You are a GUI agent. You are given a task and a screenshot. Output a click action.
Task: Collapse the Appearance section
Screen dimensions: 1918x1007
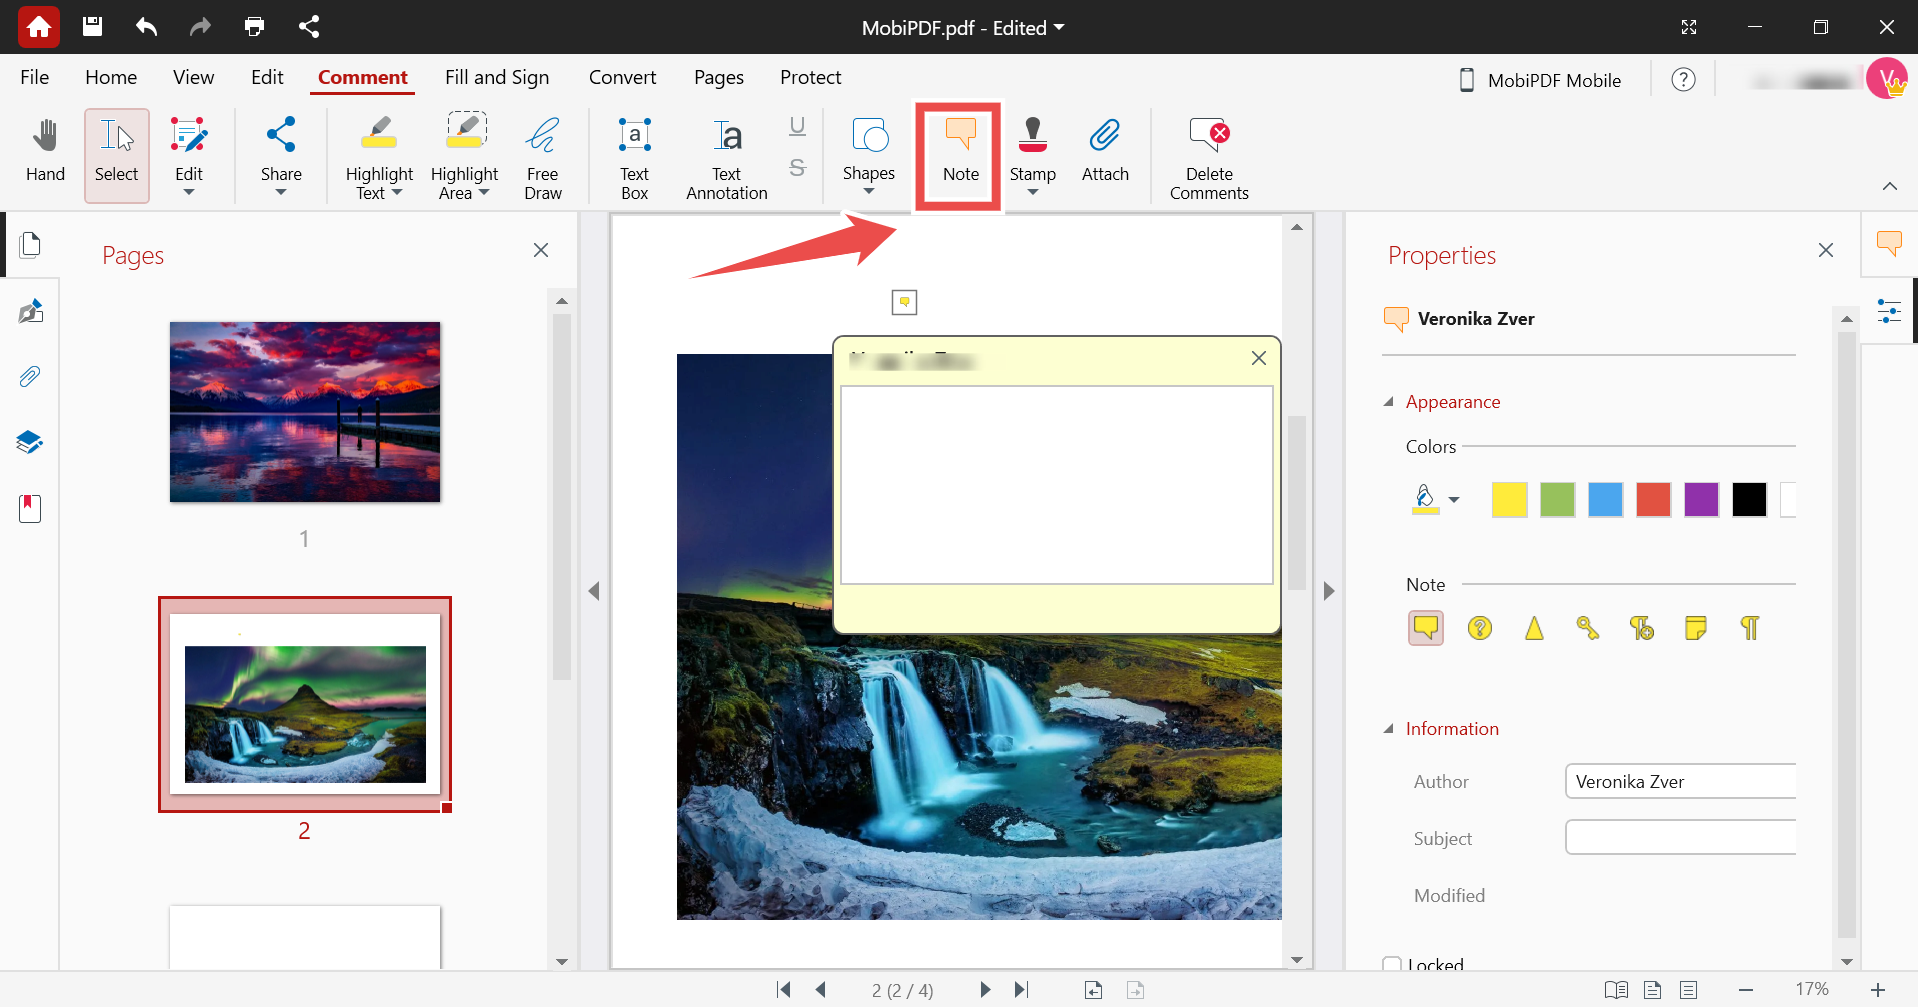(x=1389, y=402)
